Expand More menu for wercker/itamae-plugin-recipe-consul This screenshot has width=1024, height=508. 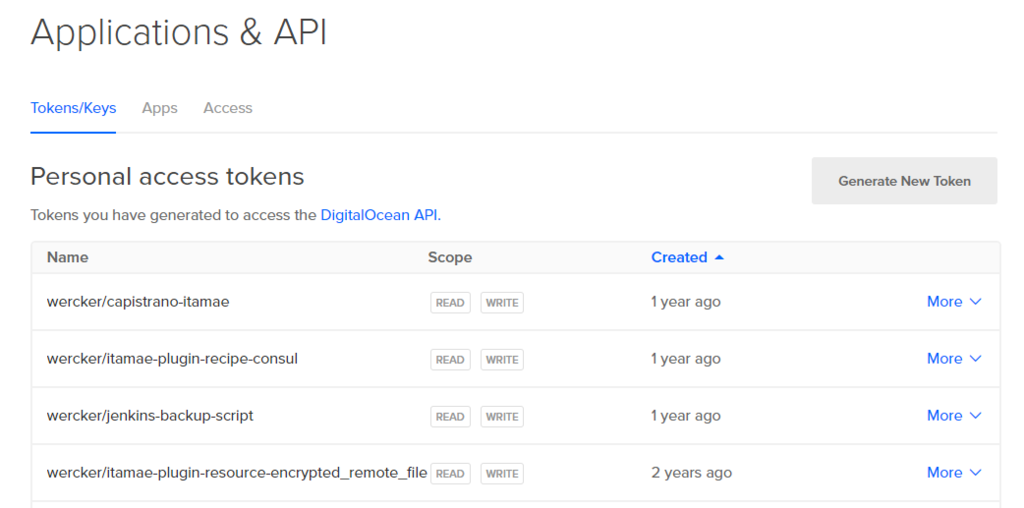coord(954,359)
